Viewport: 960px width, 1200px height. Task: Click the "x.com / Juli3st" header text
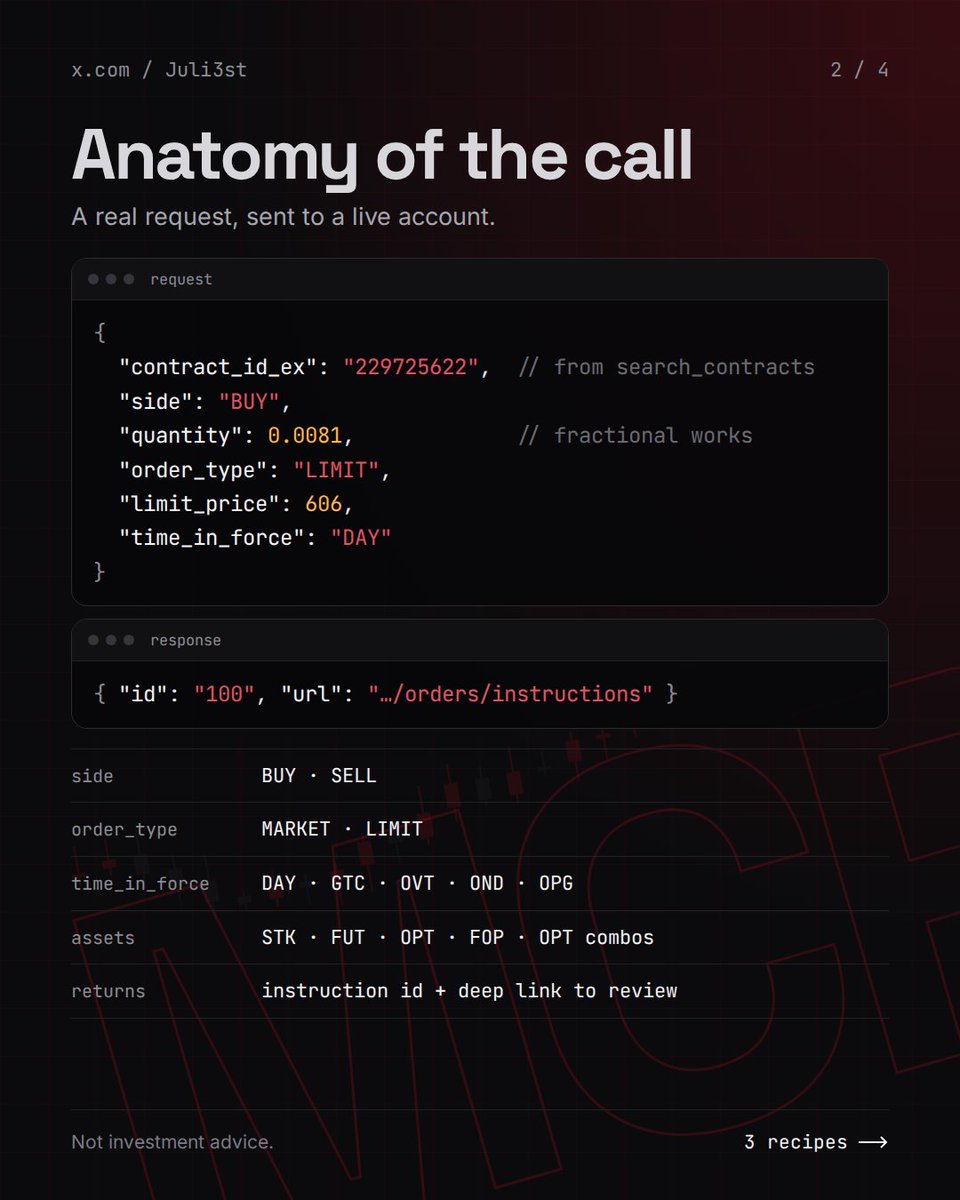(x=159, y=70)
